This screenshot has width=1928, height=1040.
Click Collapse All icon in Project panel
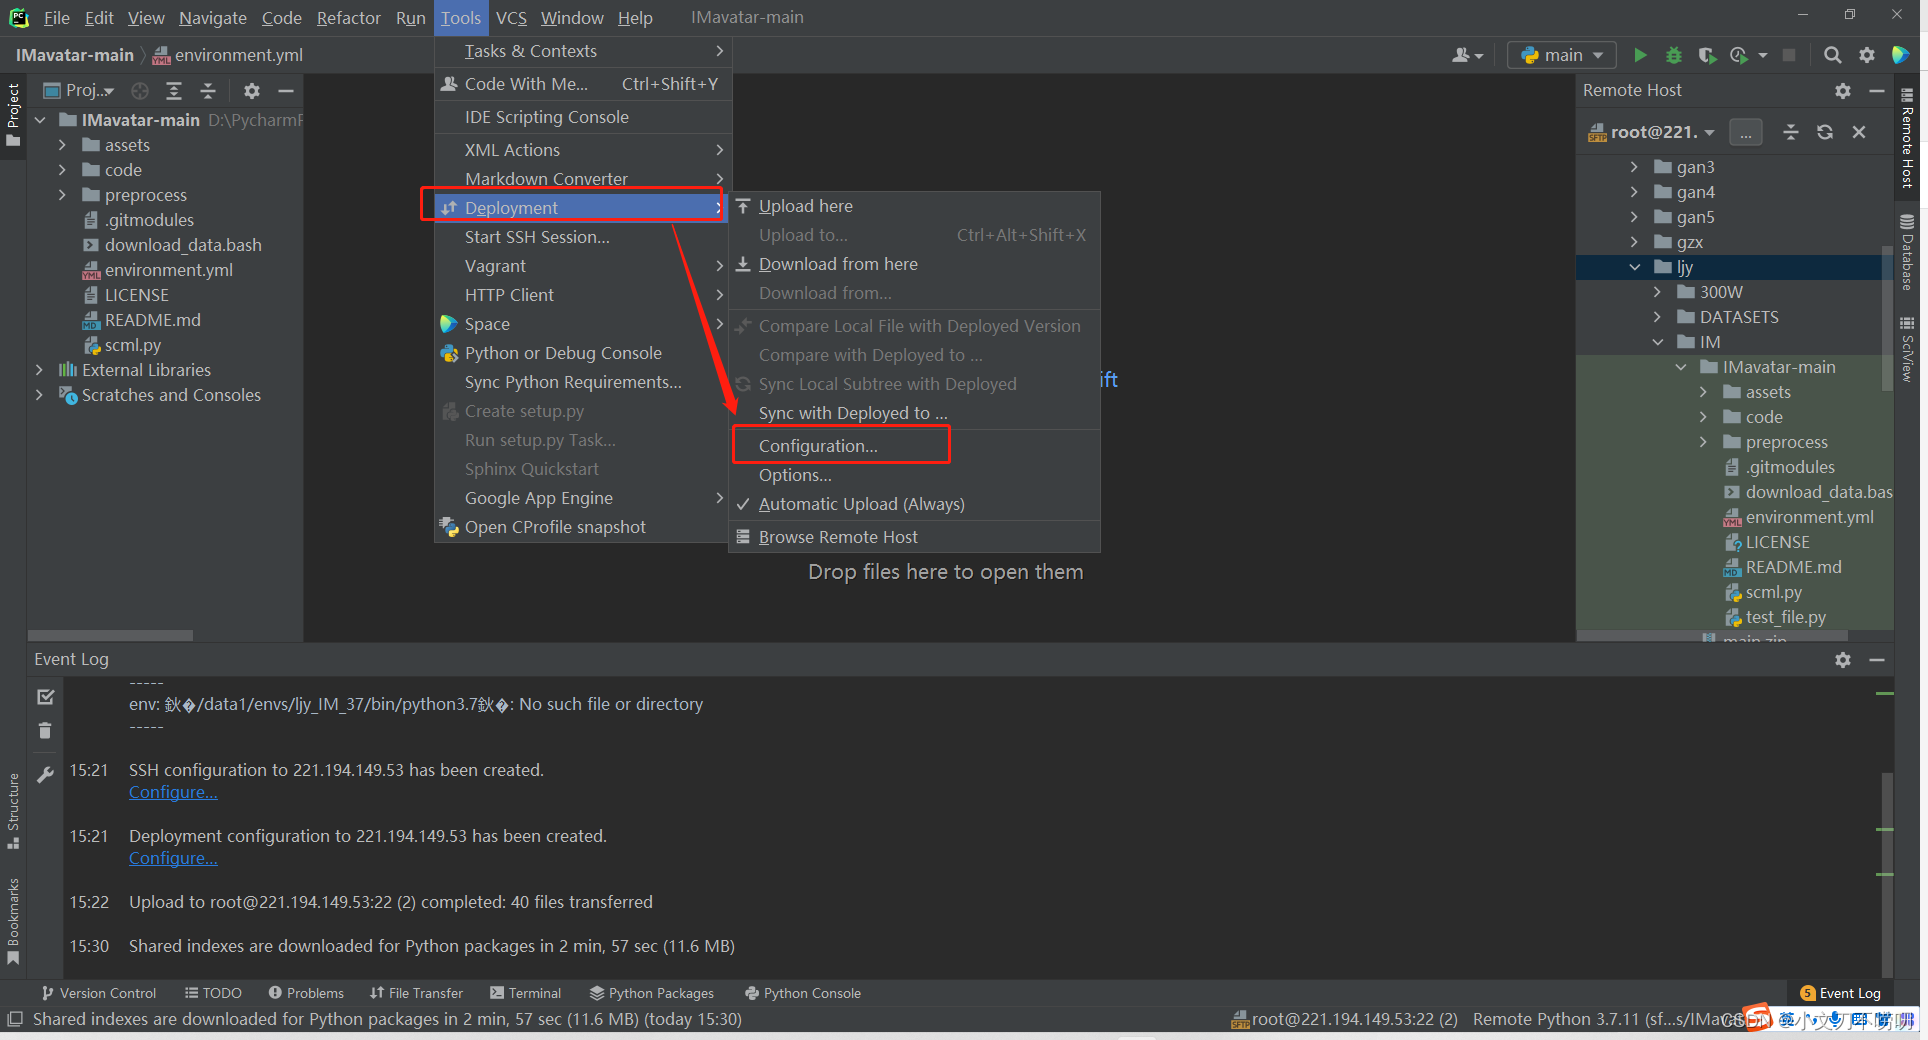(x=208, y=91)
